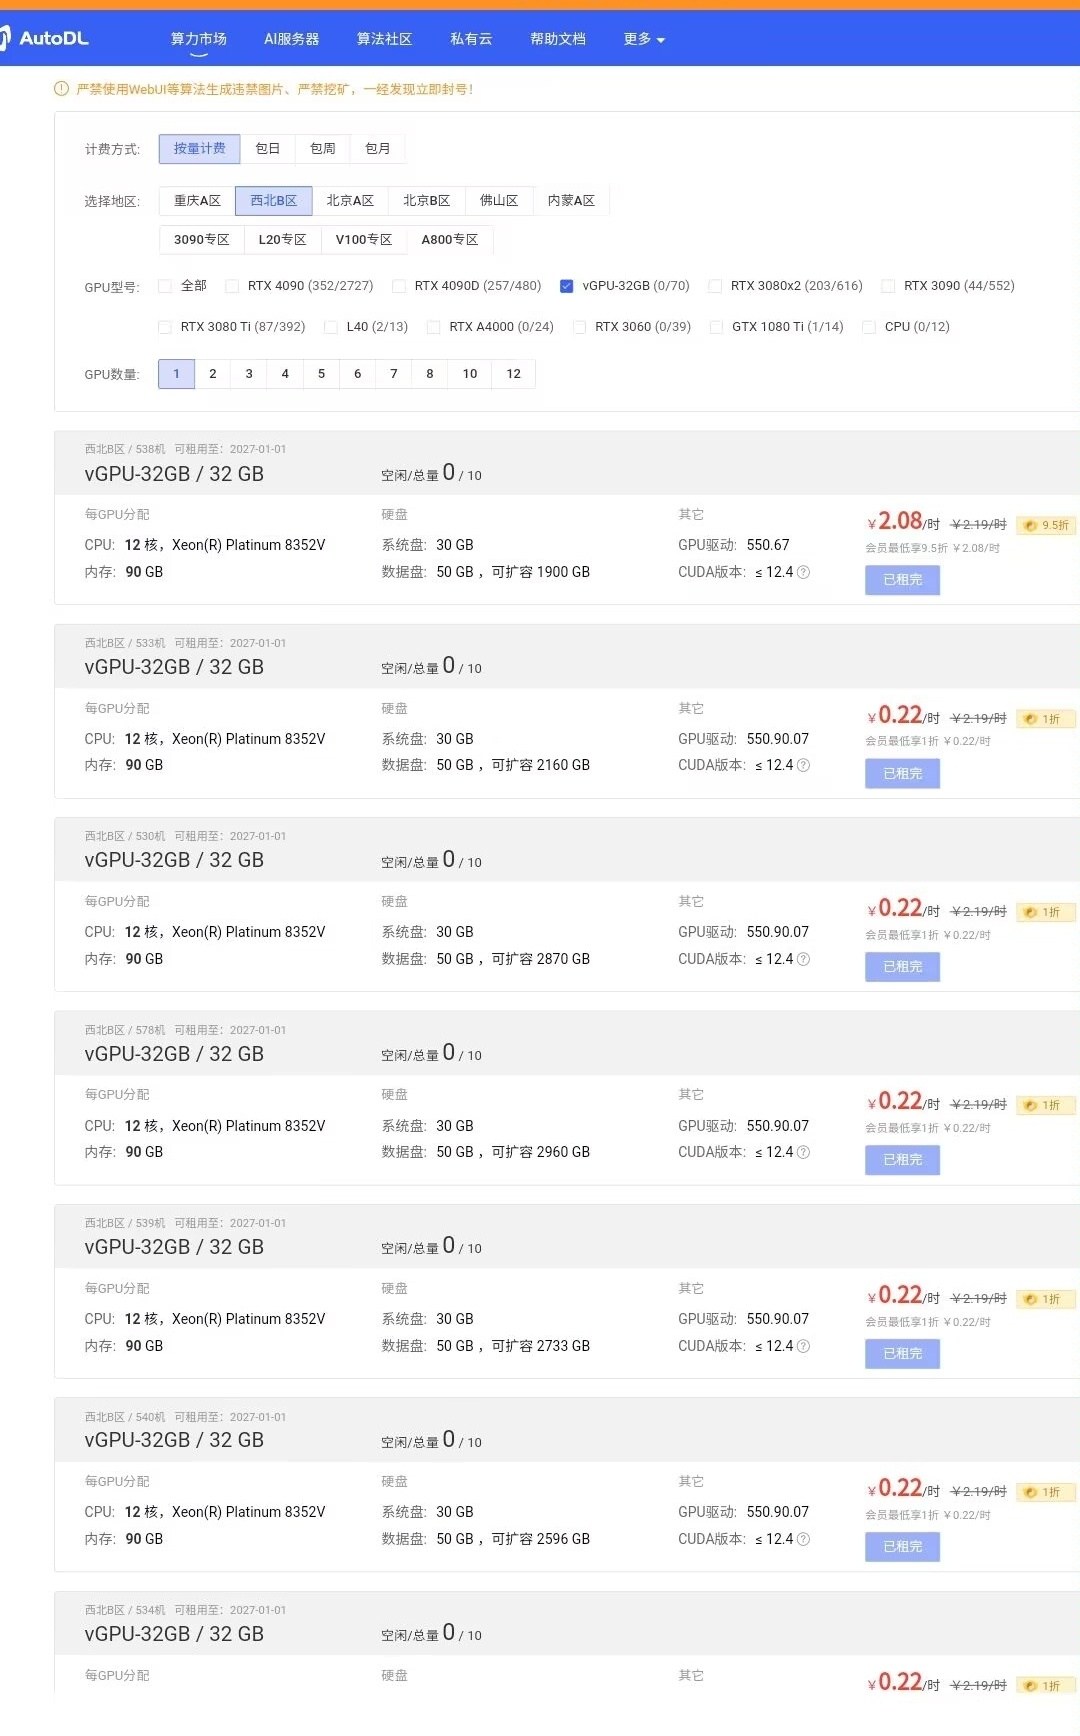Go to 帮助文档 in top navigation
The image size is (1080, 1736).
click(x=557, y=39)
